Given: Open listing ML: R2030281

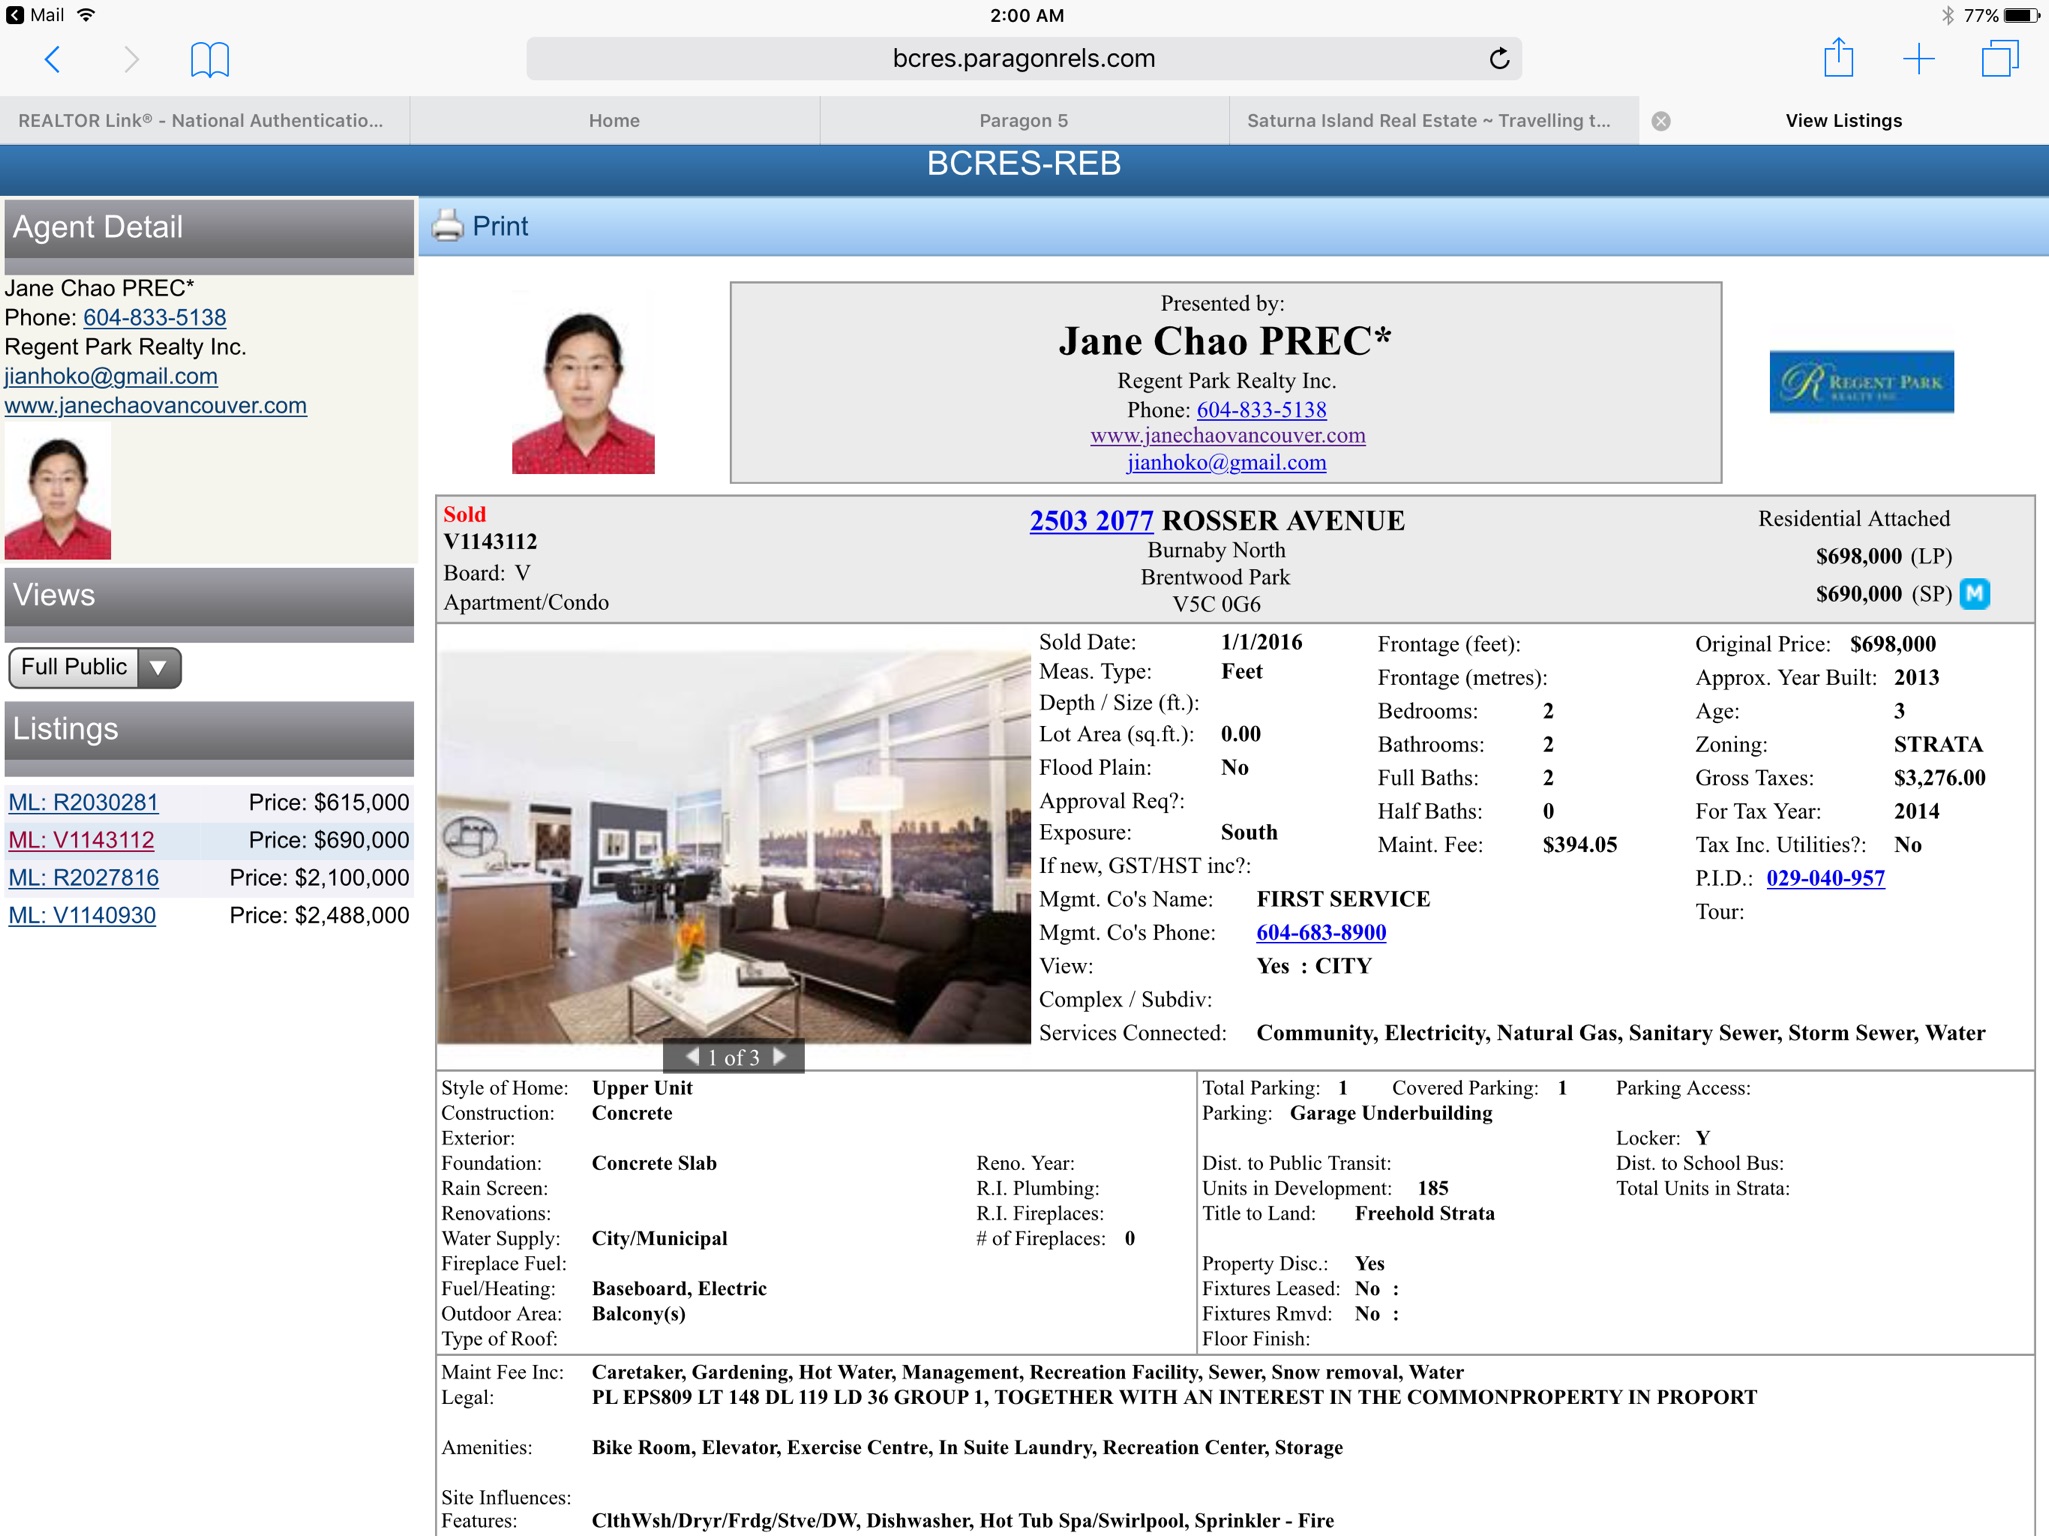Looking at the screenshot, I should [x=83, y=802].
